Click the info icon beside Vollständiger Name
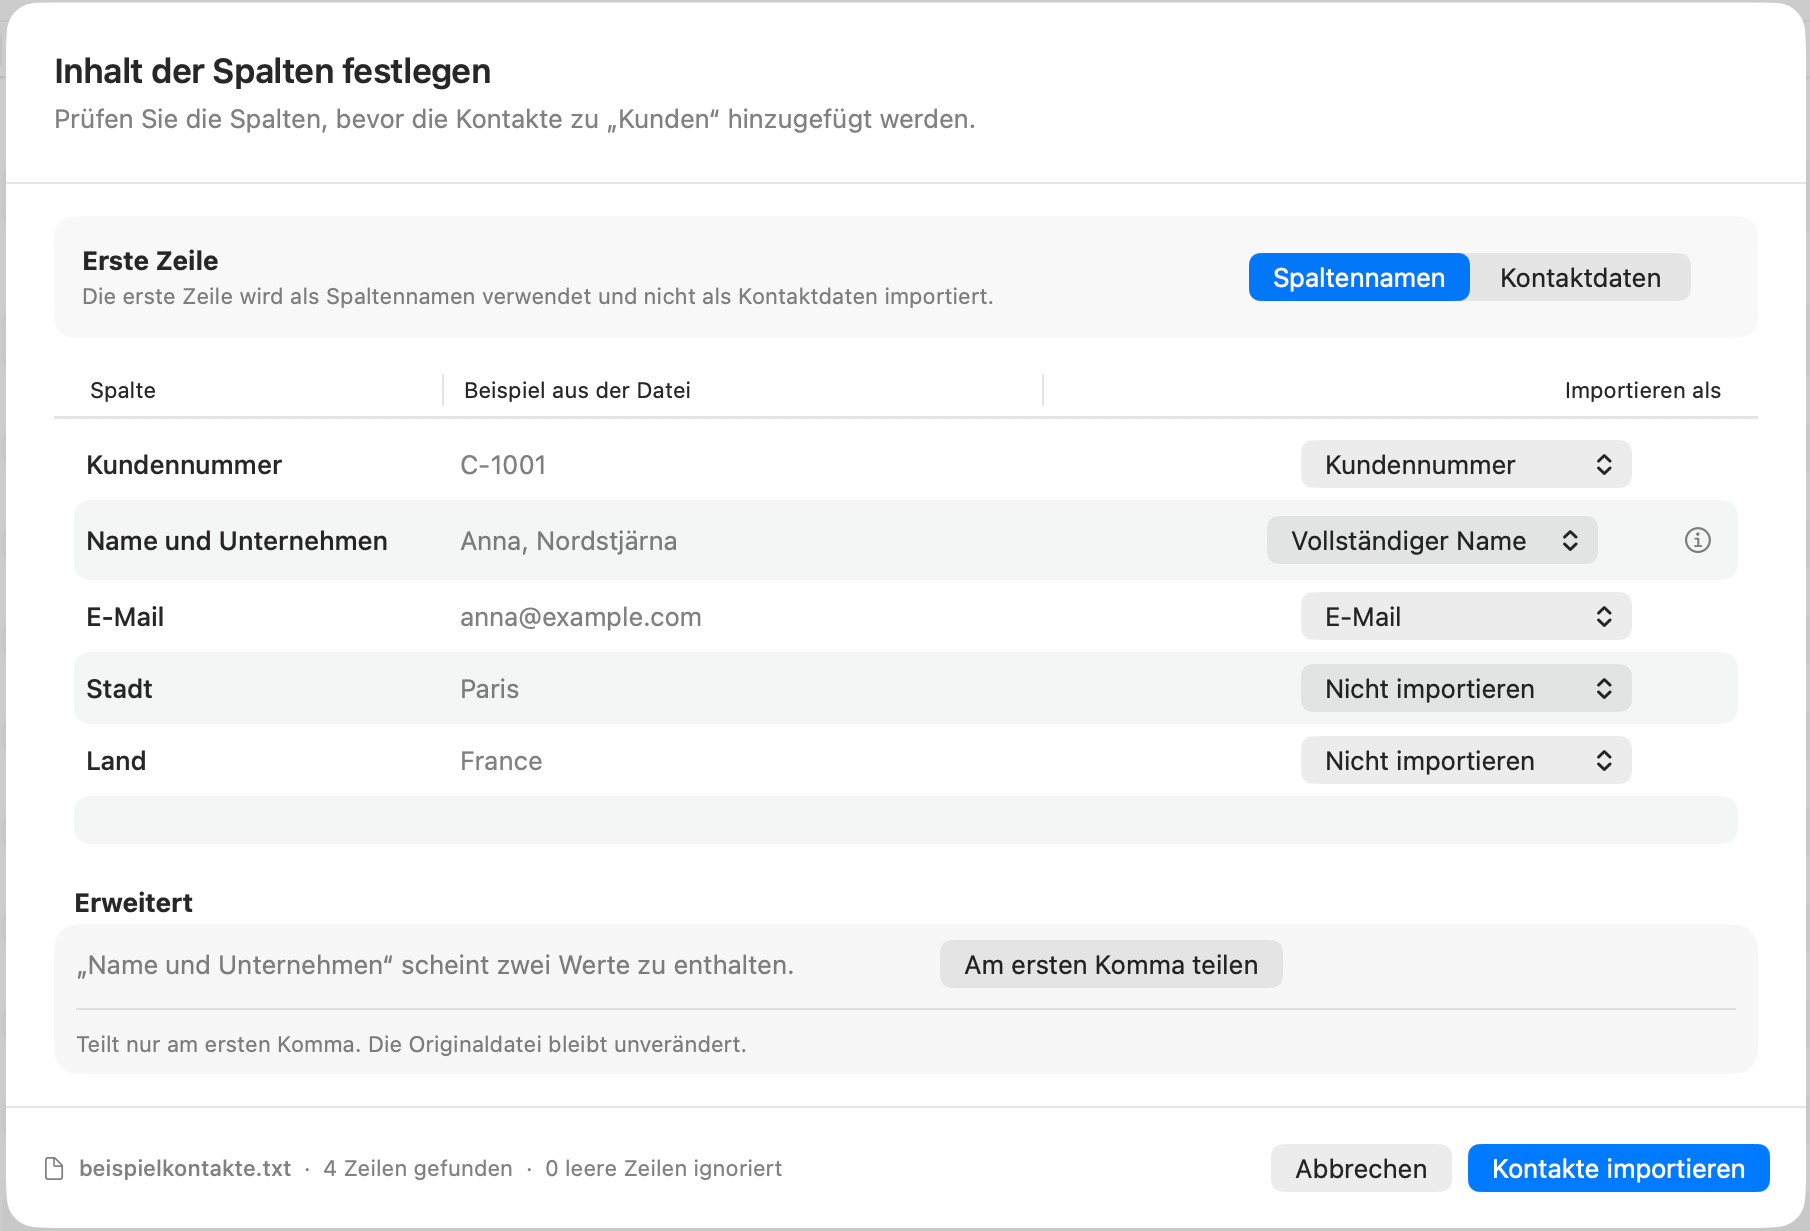 (x=1697, y=540)
